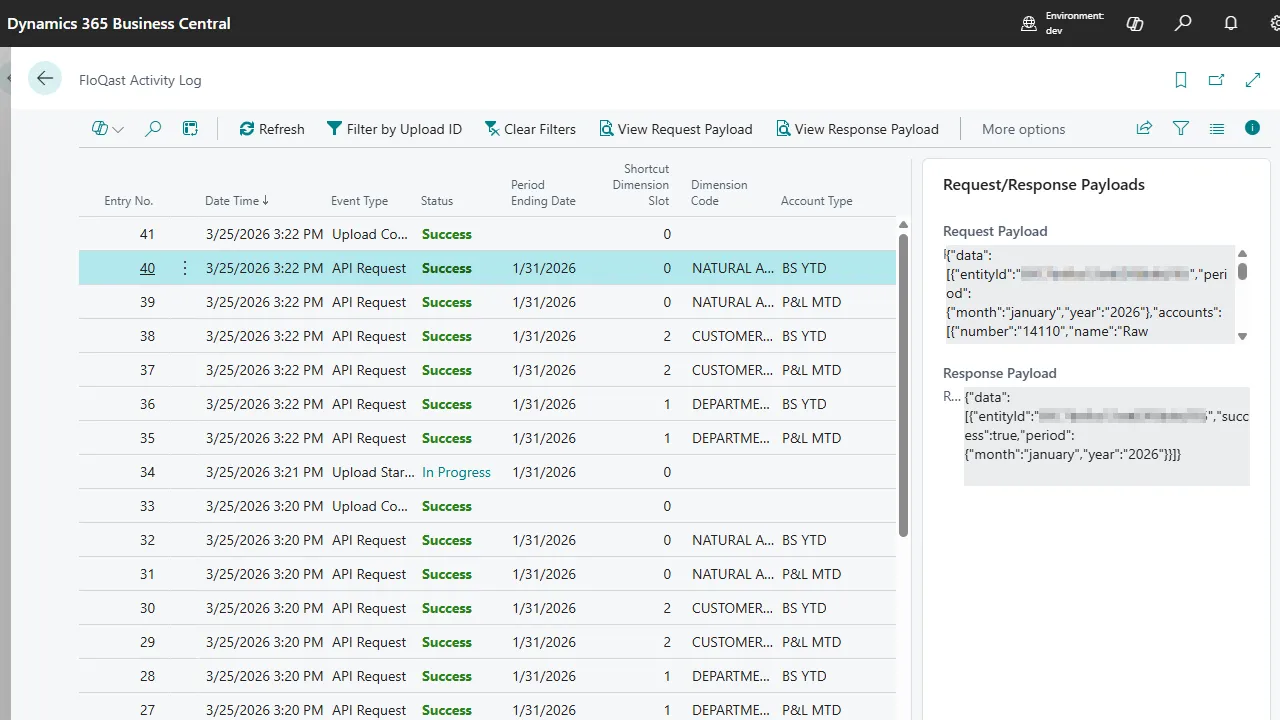
Task: Click Request Payload scroll down arrow
Action: click(1243, 337)
